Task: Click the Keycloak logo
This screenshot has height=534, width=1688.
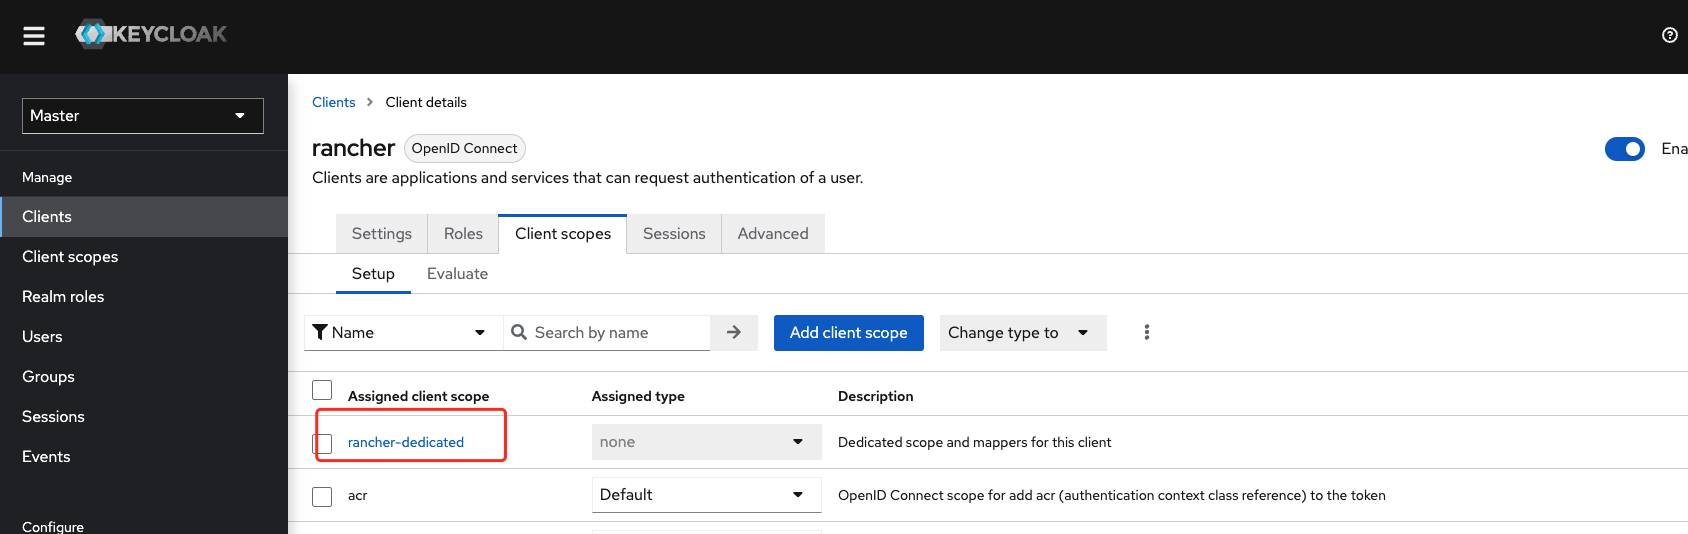Action: [x=151, y=34]
